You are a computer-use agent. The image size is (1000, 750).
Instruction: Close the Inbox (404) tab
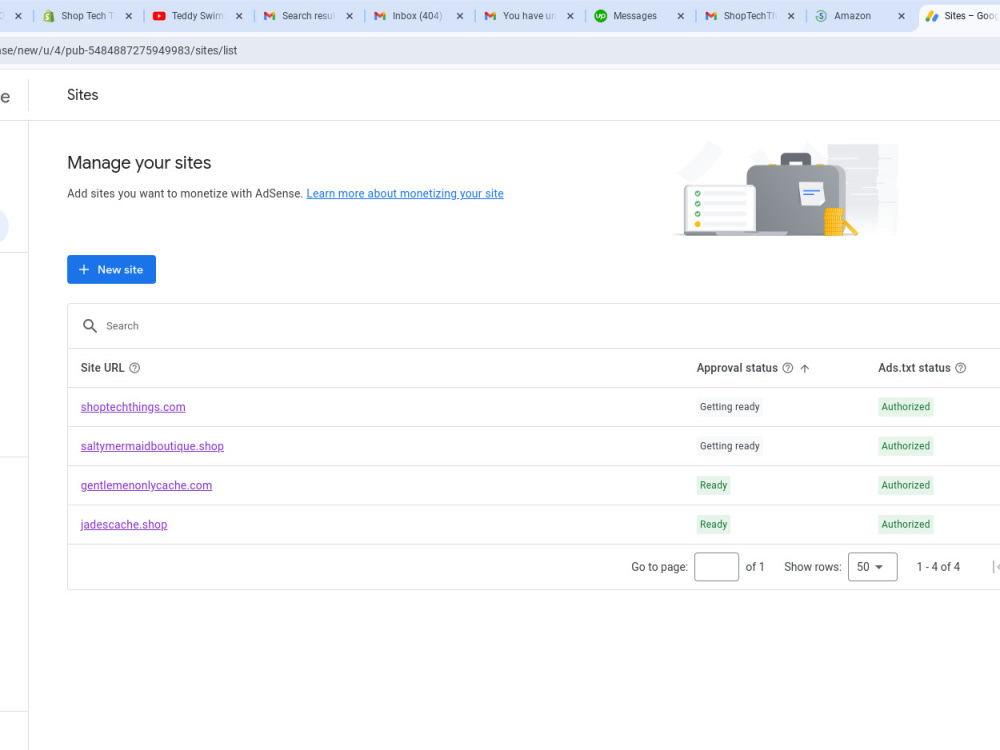point(460,16)
